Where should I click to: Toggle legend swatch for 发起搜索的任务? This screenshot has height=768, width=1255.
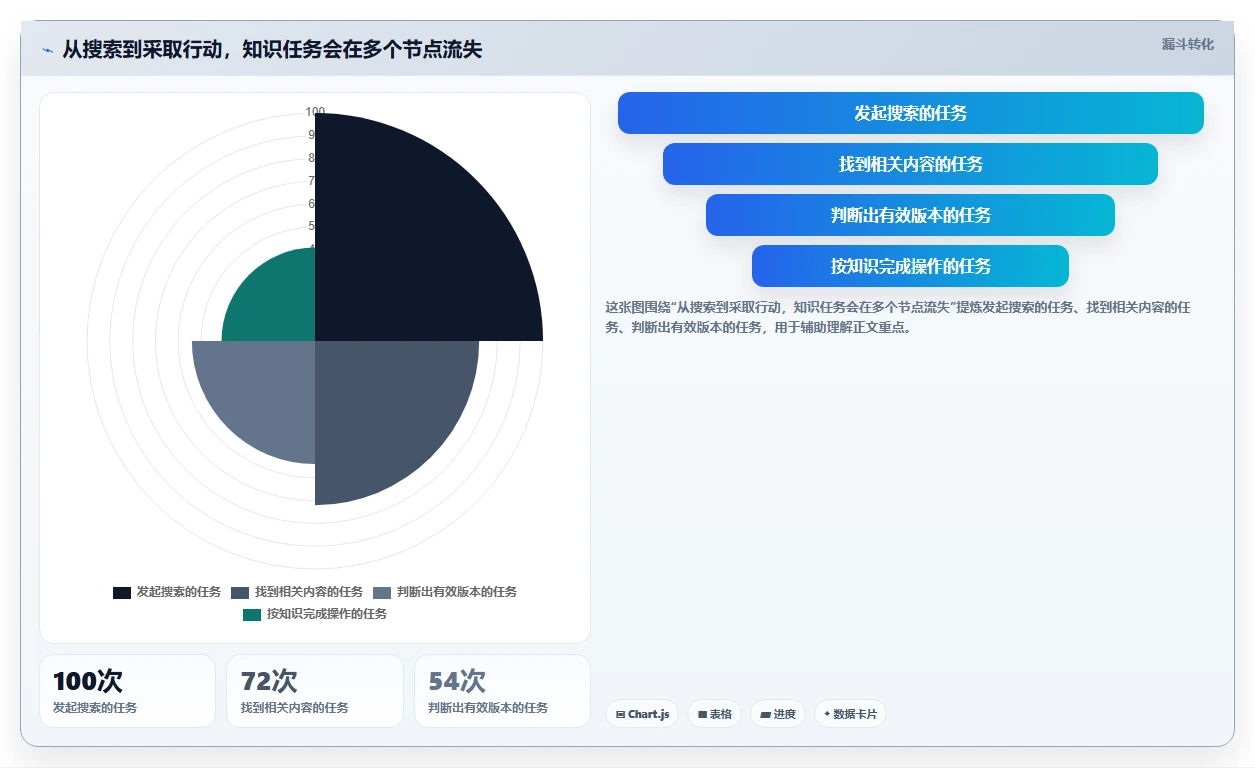(122, 593)
